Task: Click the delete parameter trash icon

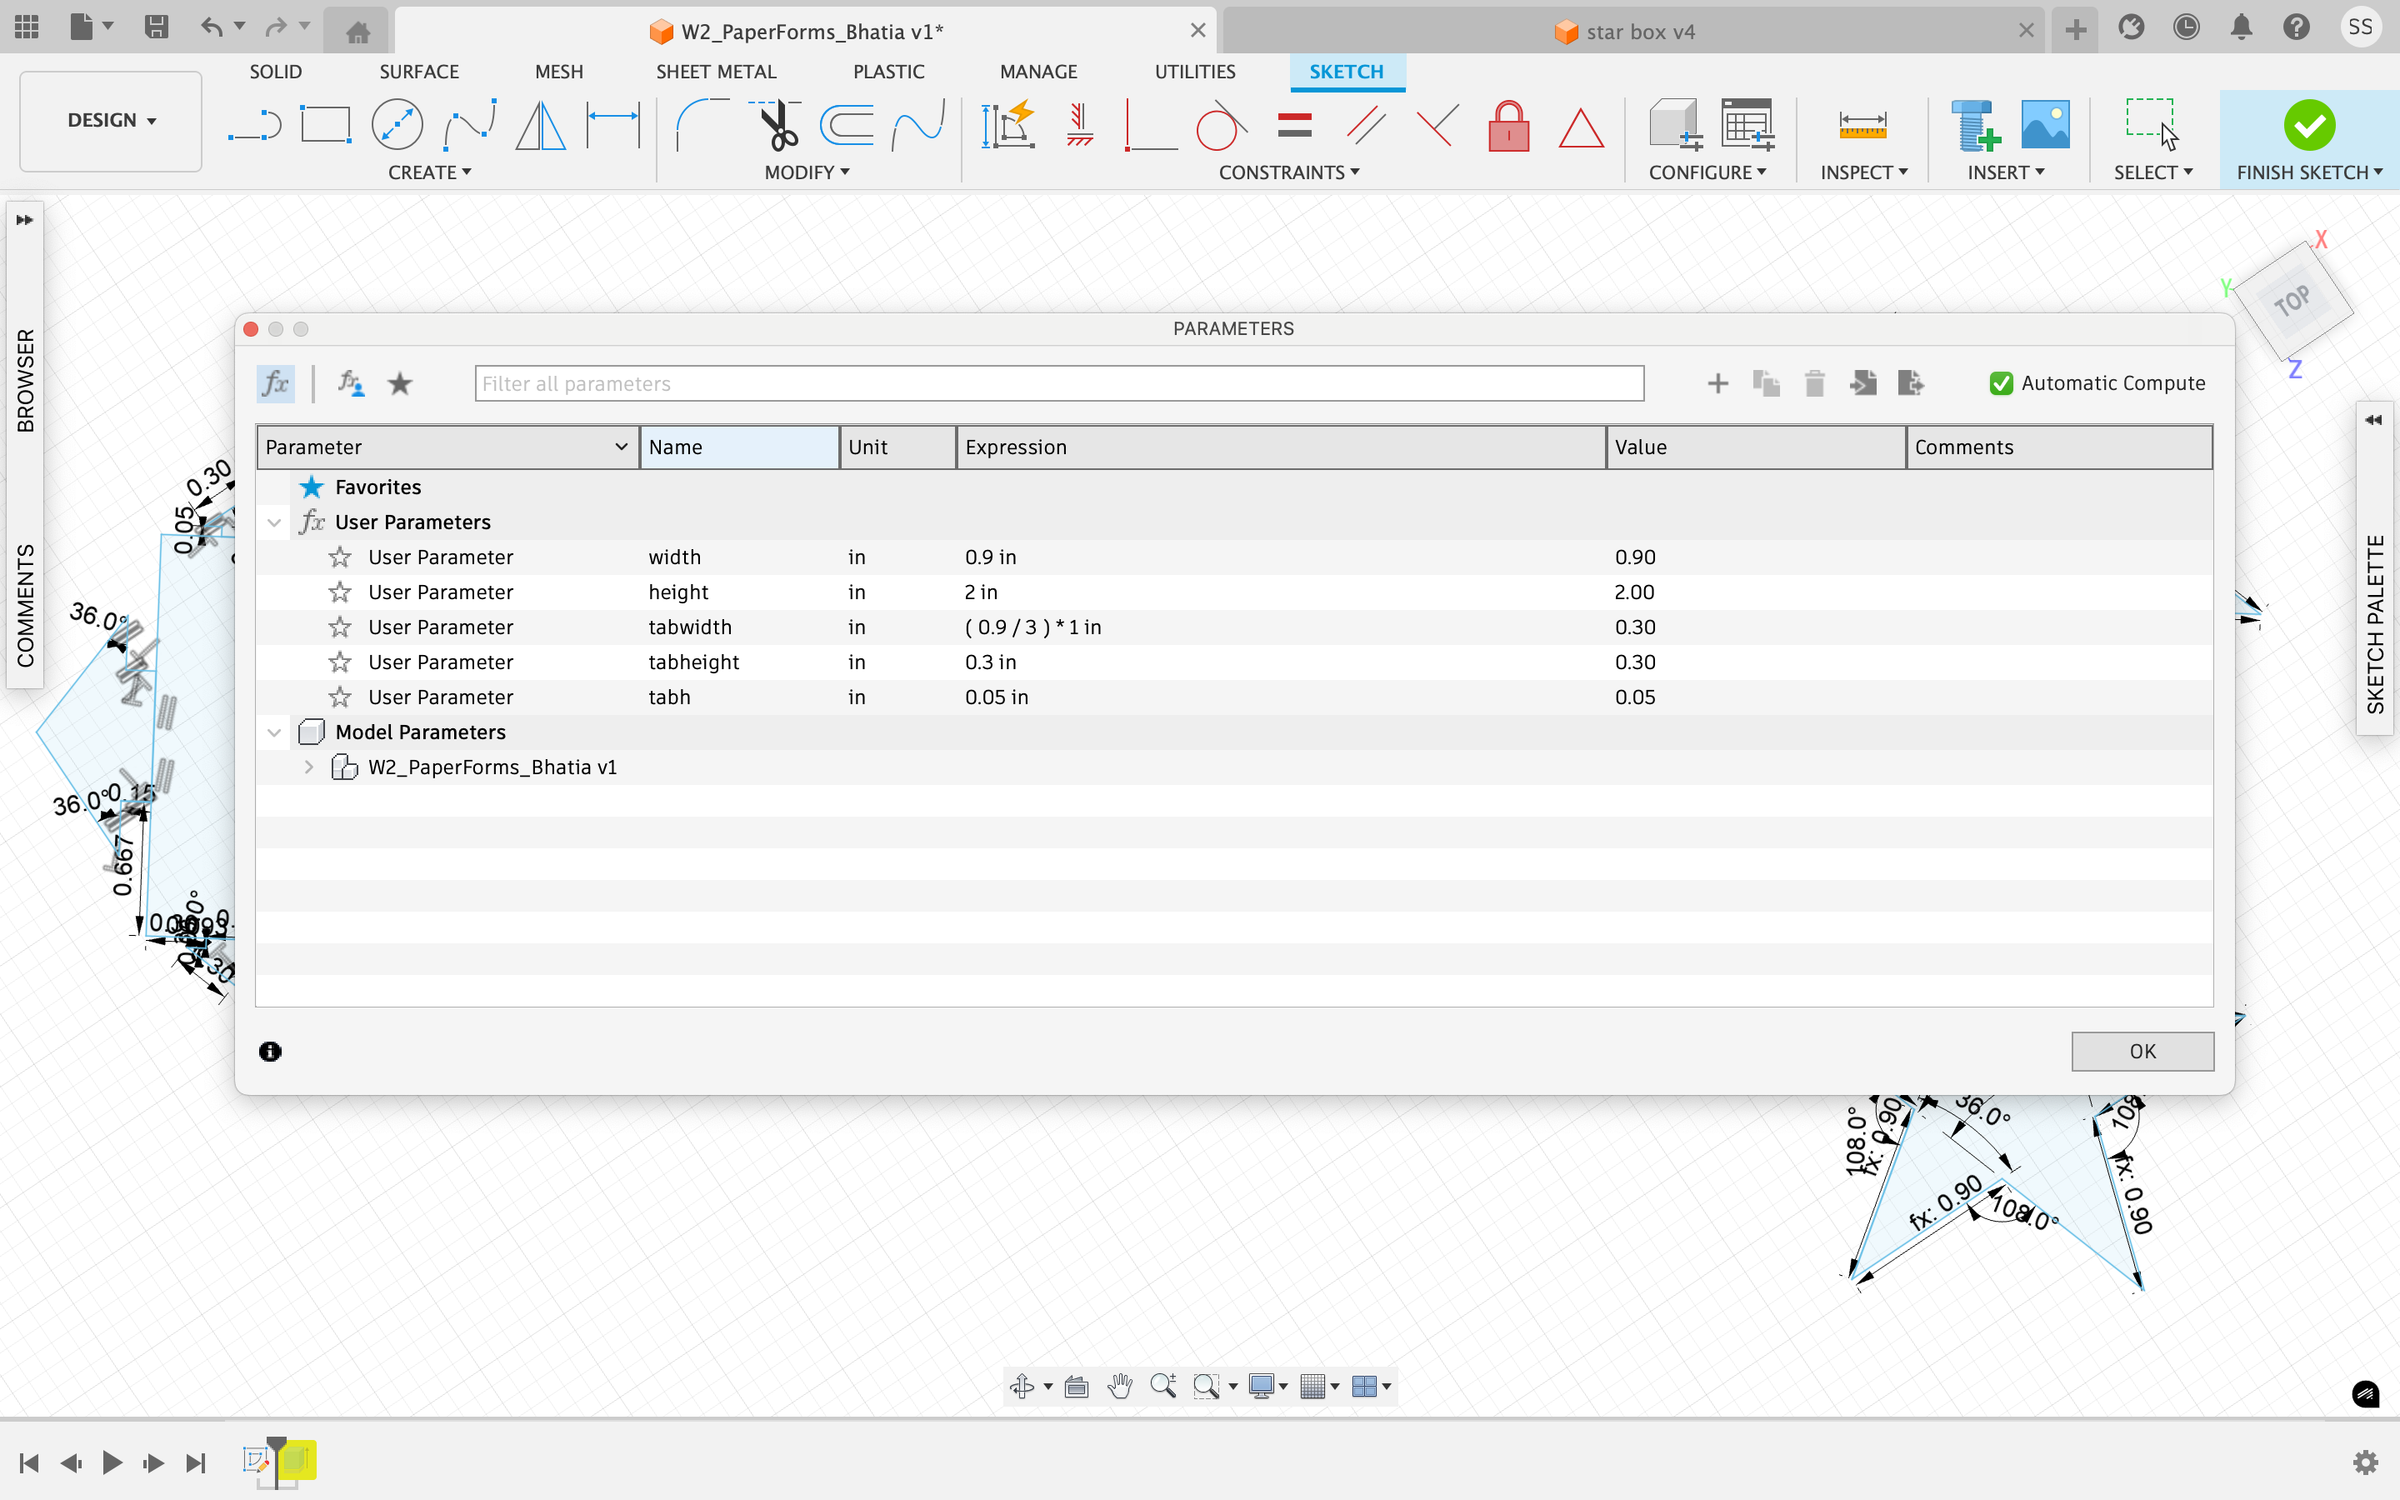Action: (x=1814, y=383)
